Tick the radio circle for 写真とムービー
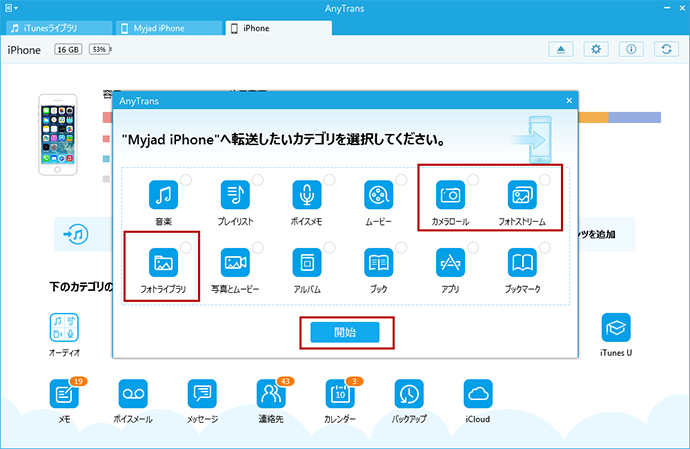690x449 pixels. click(258, 248)
